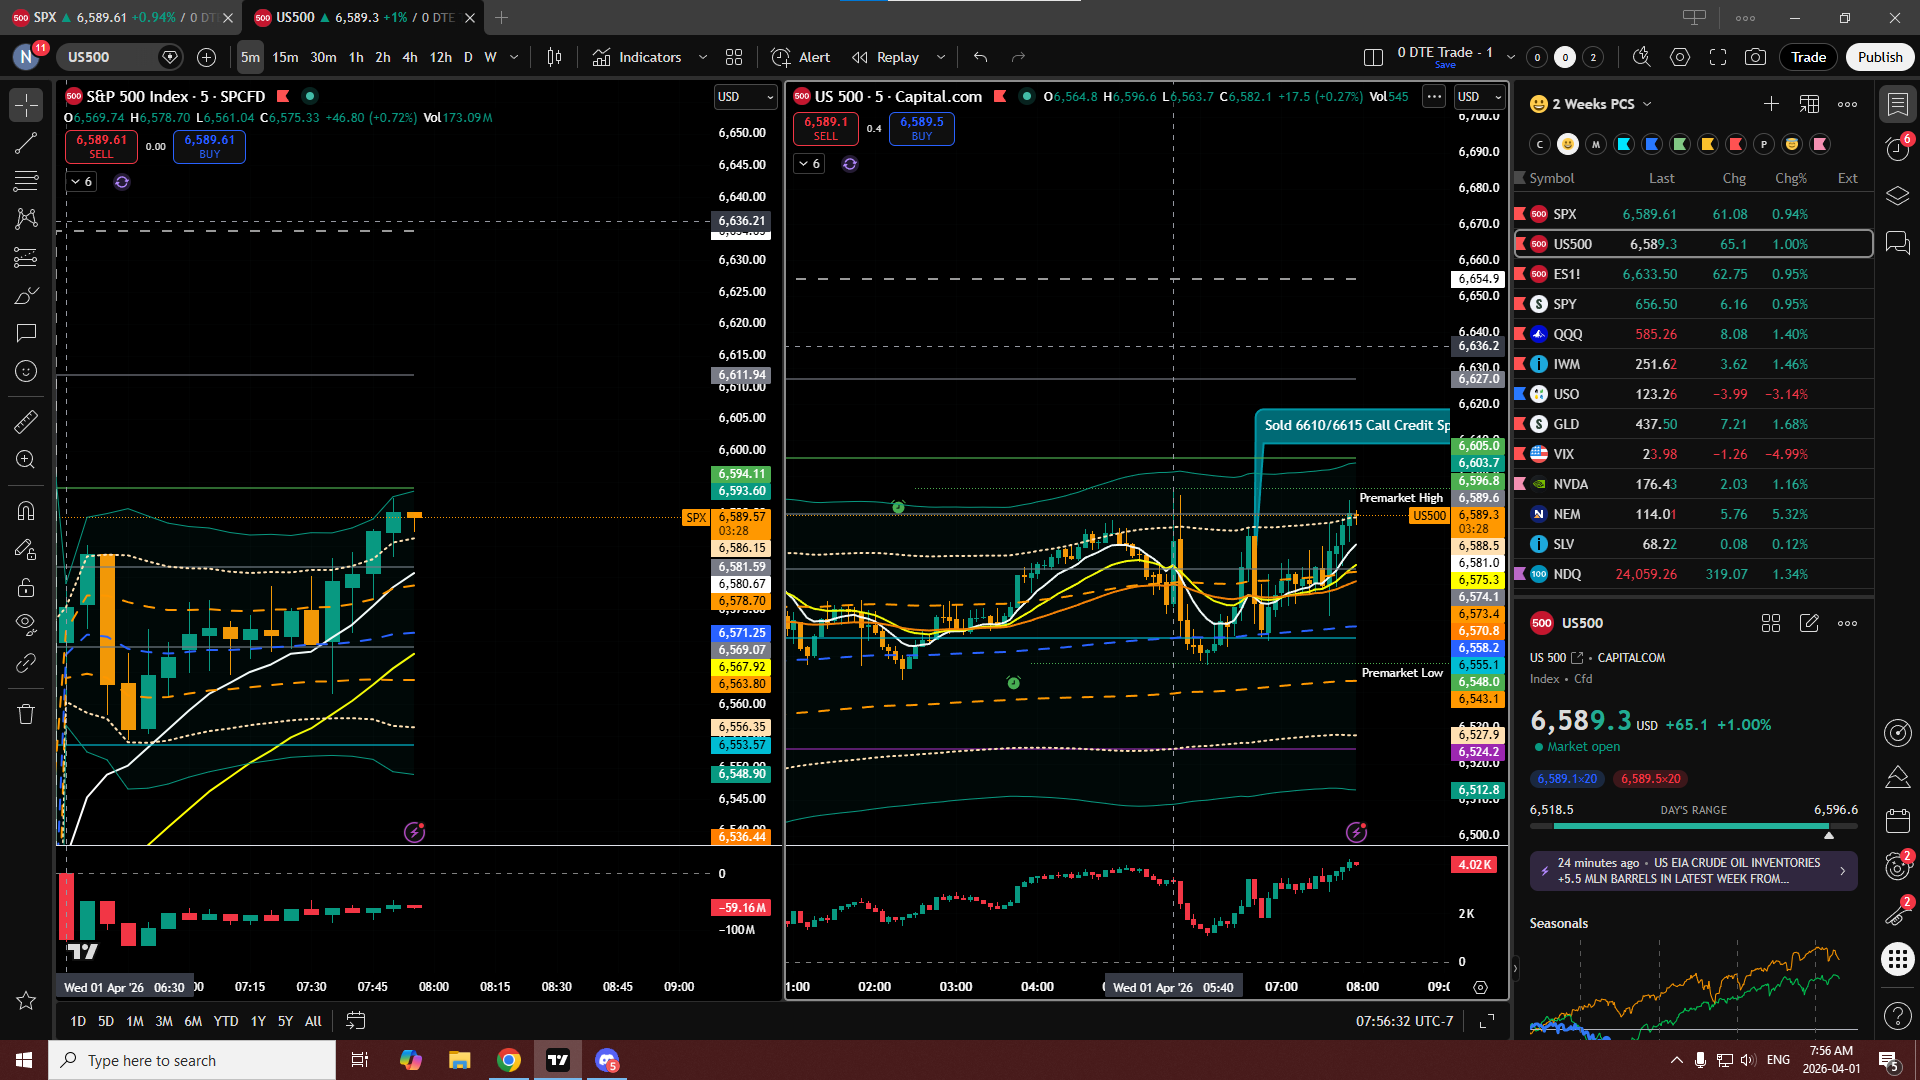Select the 15m timeframe
Screen dimensions: 1920x1080
(285, 57)
